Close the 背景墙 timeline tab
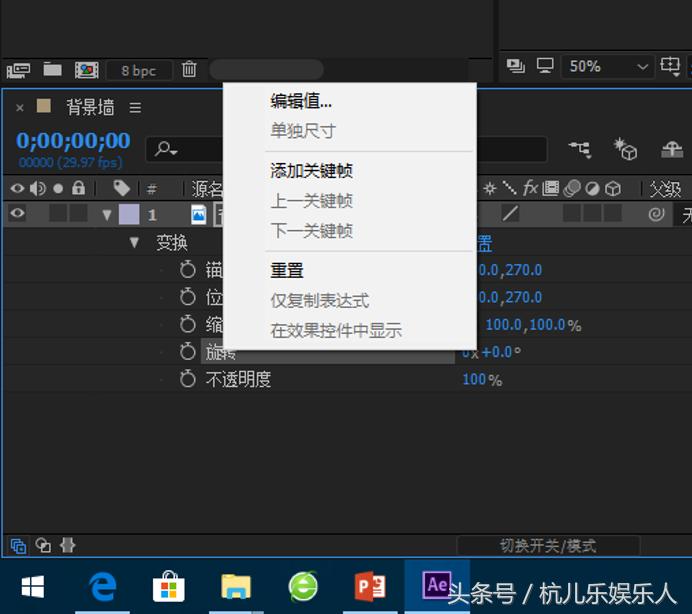The image size is (692, 614). (x=19, y=108)
